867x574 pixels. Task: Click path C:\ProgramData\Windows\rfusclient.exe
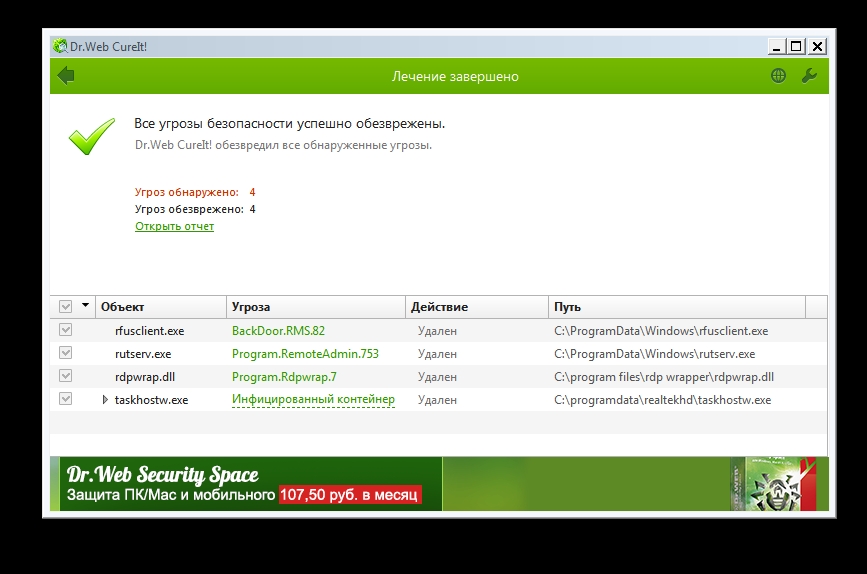(661, 331)
